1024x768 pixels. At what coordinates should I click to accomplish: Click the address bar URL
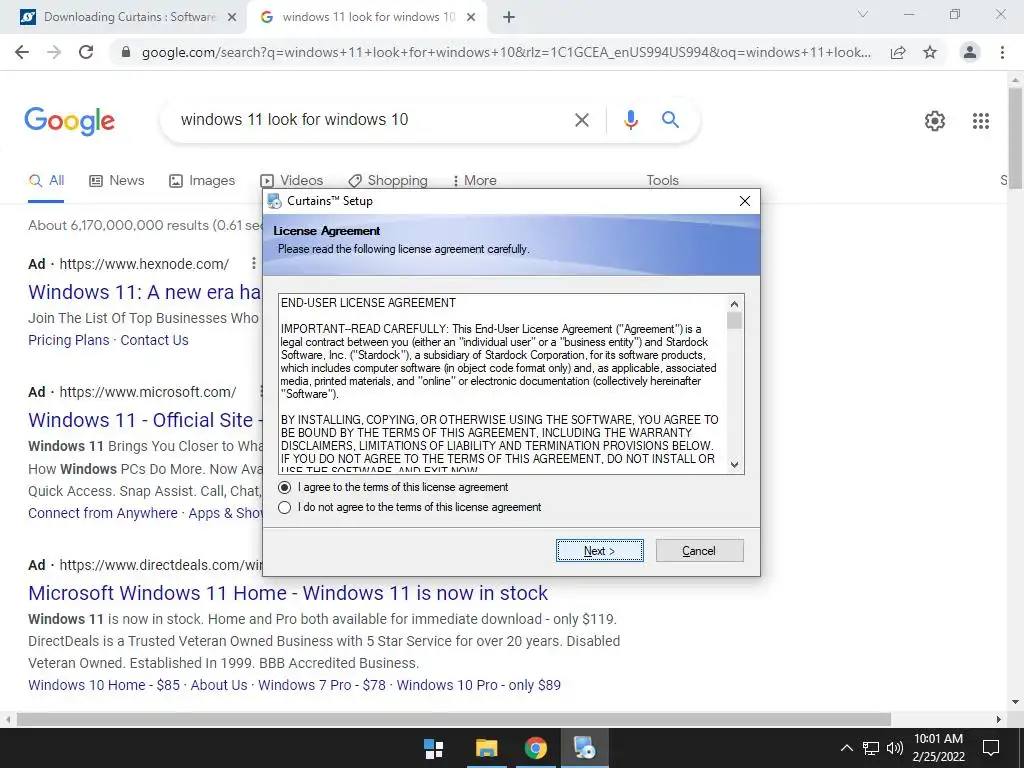tap(506, 52)
